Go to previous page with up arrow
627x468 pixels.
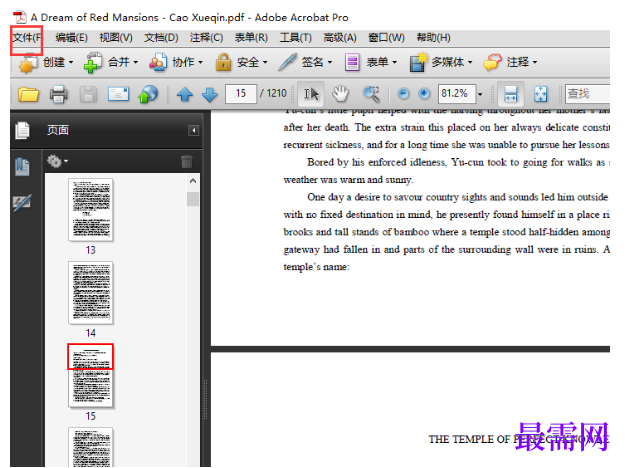coord(184,95)
